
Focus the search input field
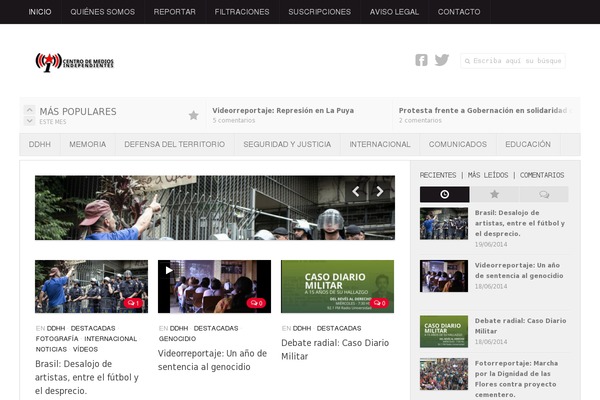pyautogui.click(x=513, y=61)
